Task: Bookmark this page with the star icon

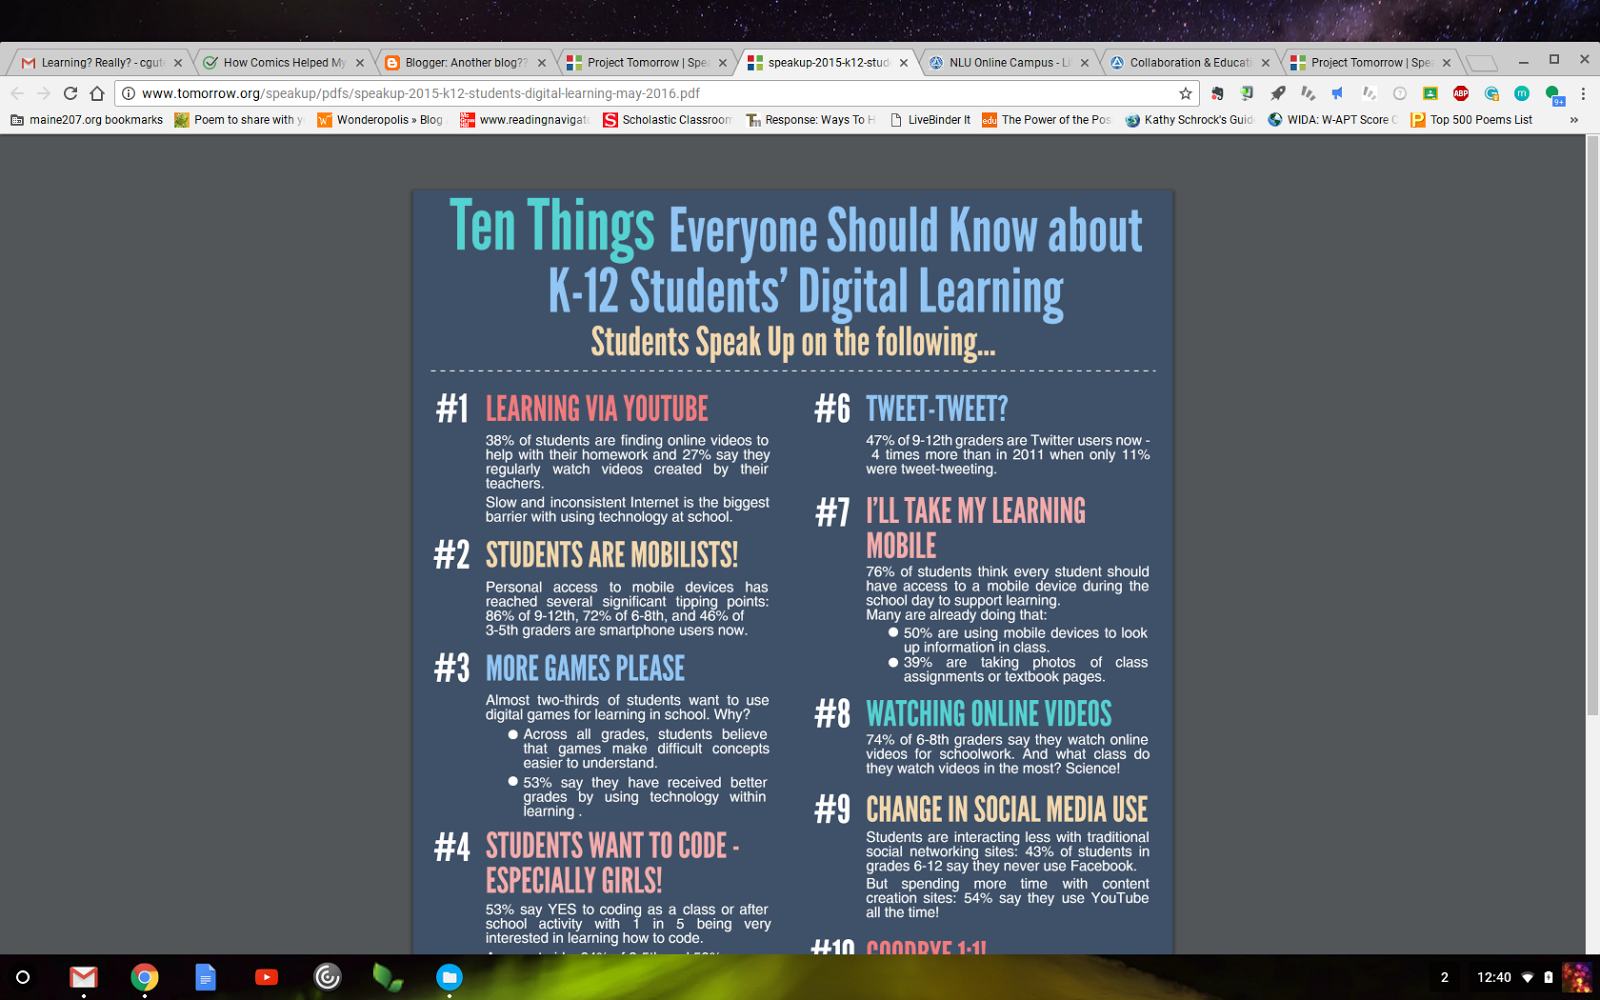Action: [x=1186, y=93]
